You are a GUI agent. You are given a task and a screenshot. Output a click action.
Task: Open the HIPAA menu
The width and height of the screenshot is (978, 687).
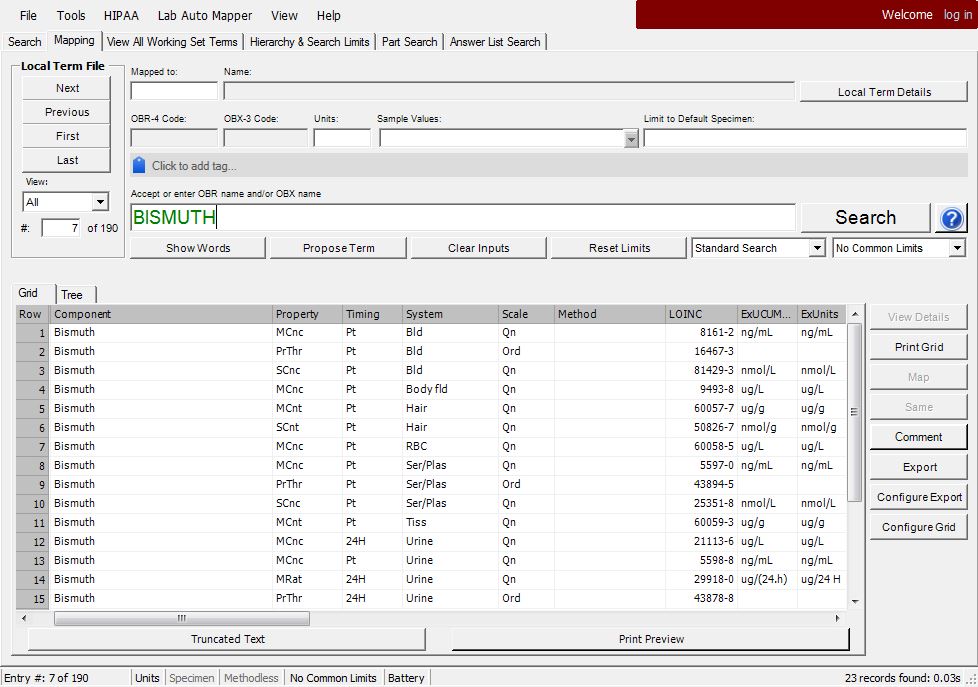[x=121, y=16]
